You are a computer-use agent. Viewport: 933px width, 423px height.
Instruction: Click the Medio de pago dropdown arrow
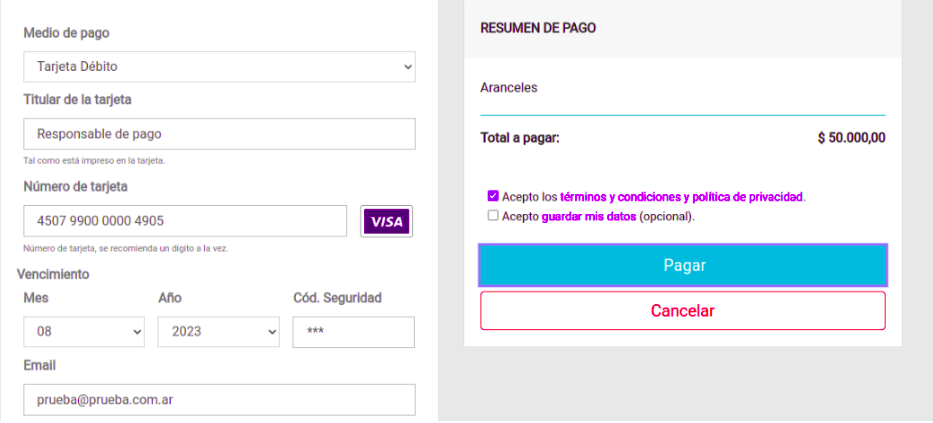pos(408,67)
